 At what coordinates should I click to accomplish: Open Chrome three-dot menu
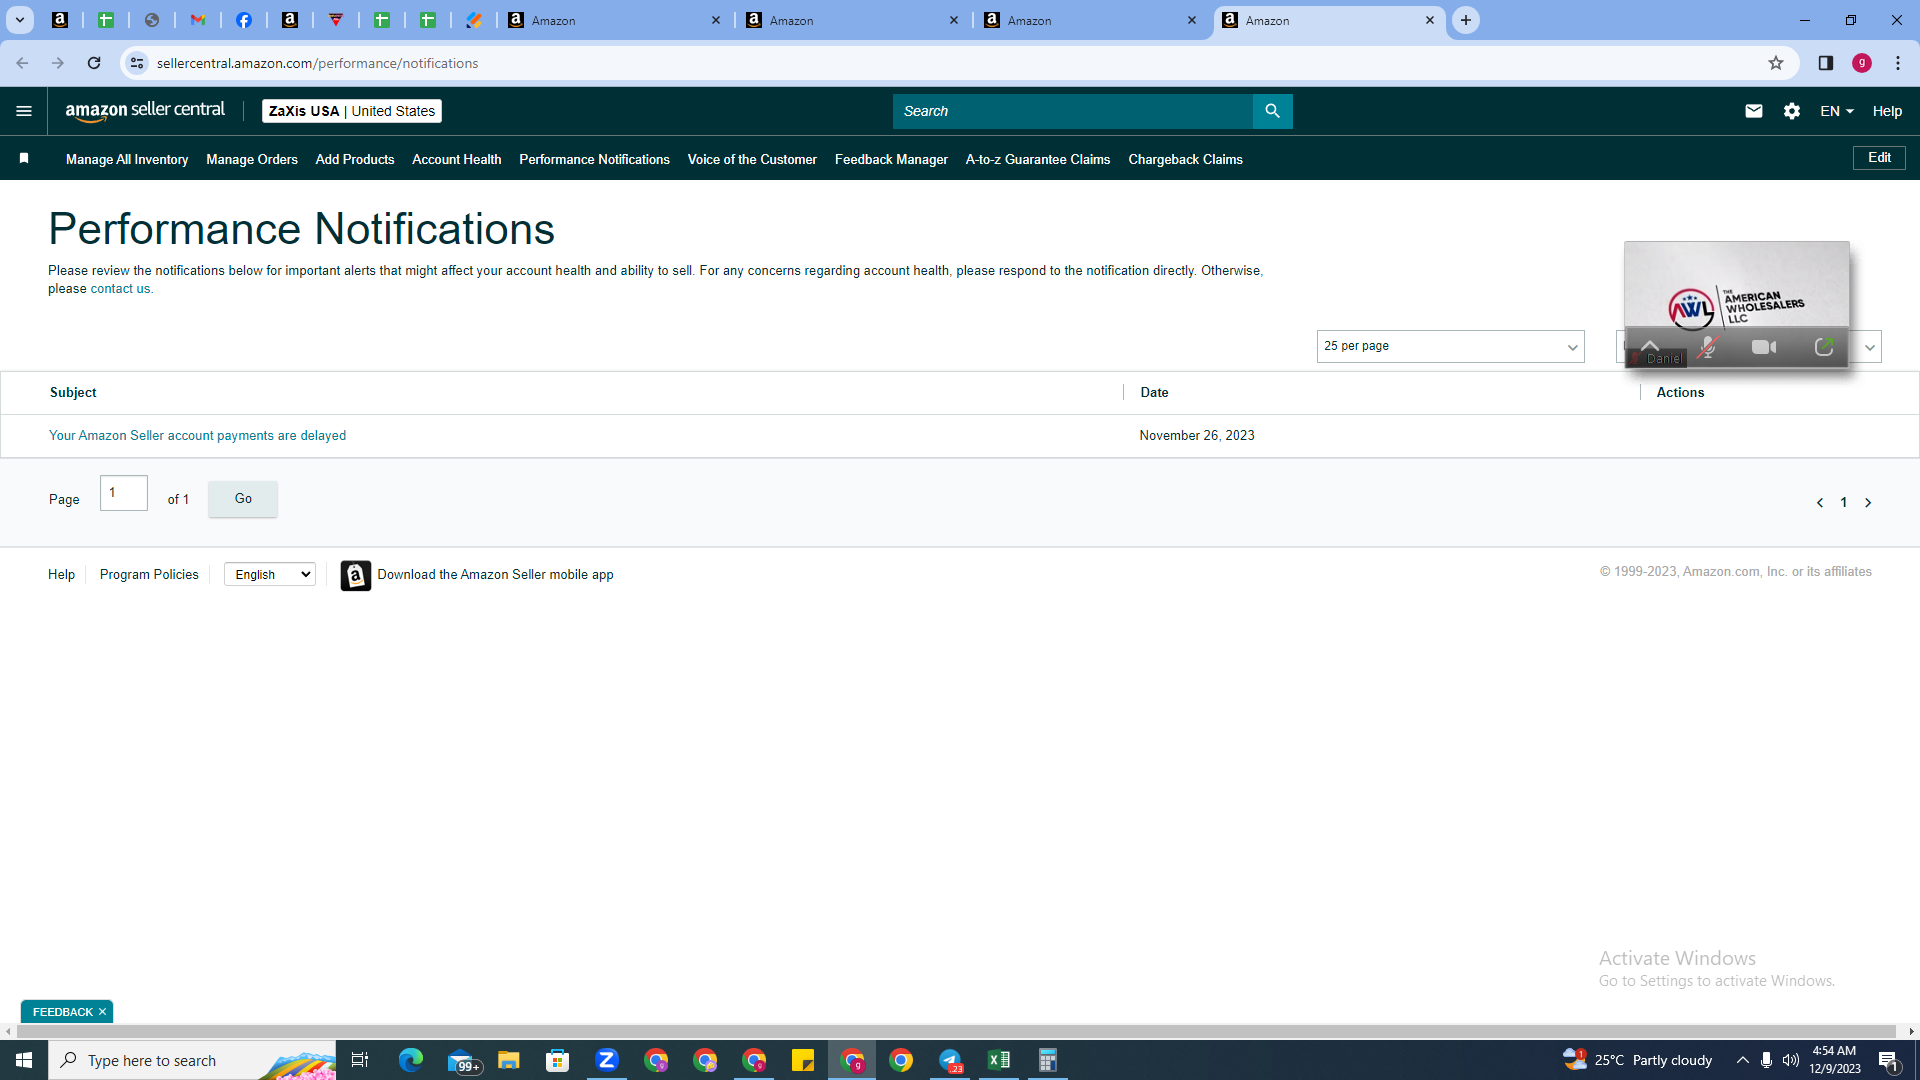1898,63
